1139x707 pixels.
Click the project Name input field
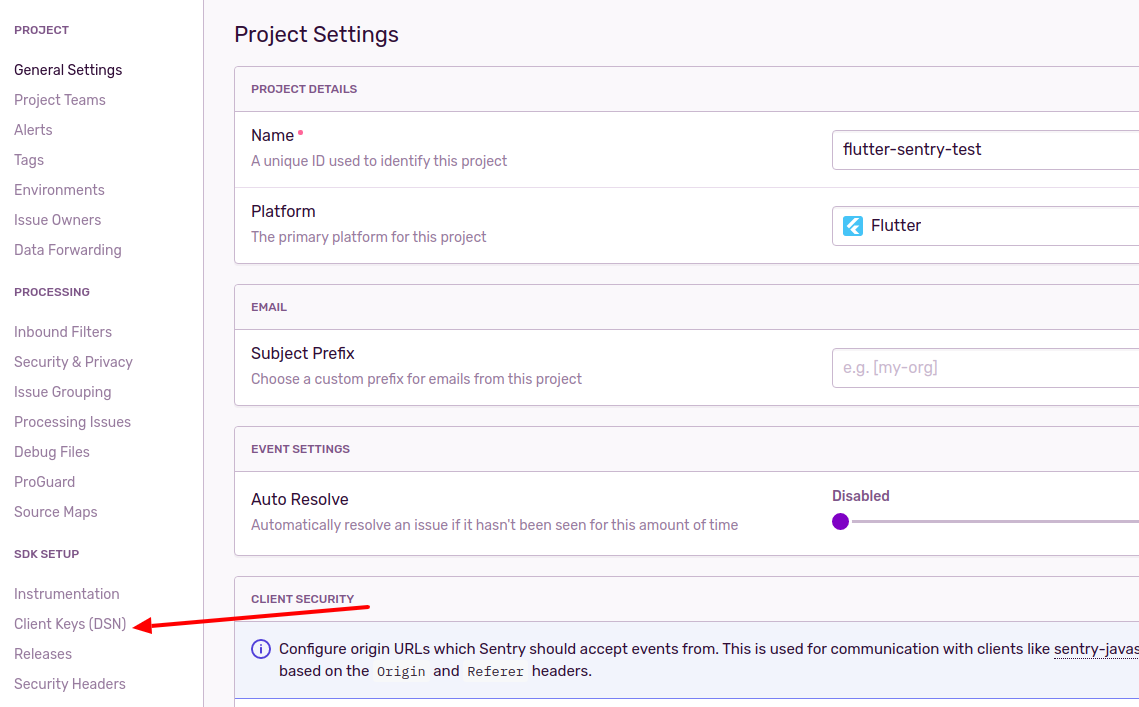(985, 150)
